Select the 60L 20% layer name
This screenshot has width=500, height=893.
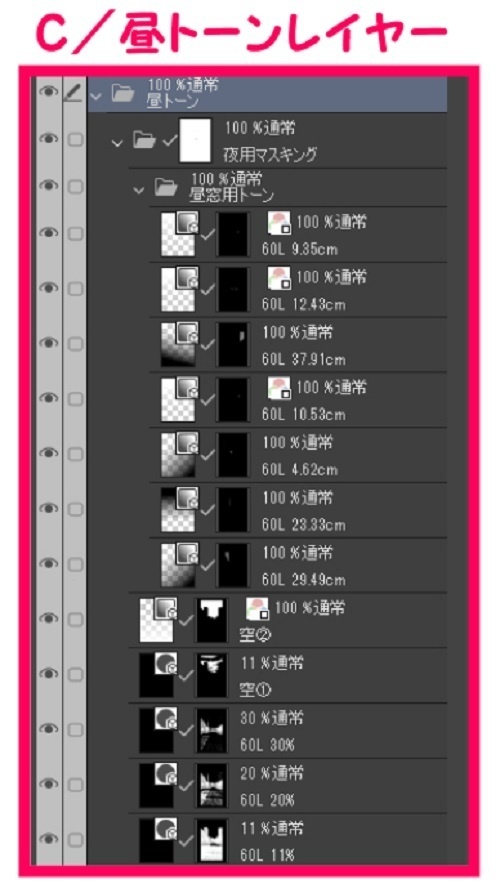click(x=267, y=800)
